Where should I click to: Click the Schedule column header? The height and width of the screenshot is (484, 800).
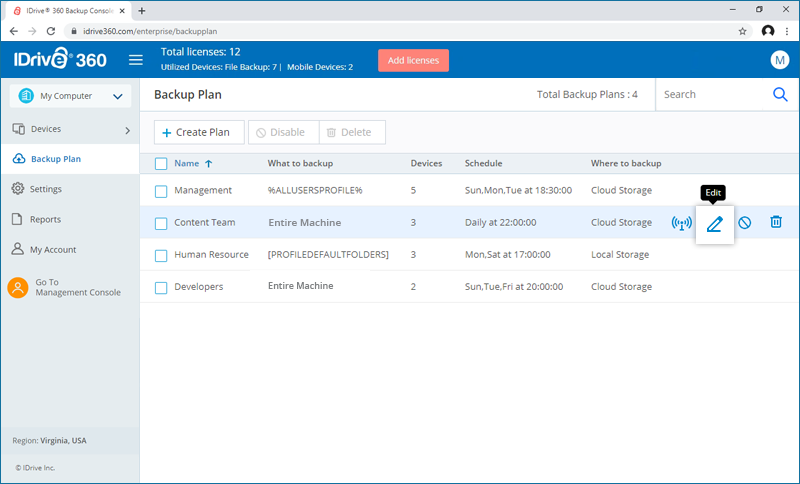(x=483, y=163)
